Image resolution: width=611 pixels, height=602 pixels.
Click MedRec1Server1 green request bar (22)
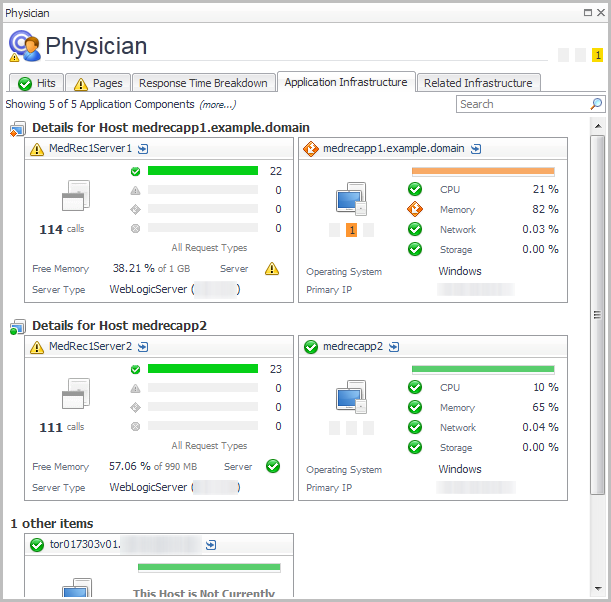(203, 171)
